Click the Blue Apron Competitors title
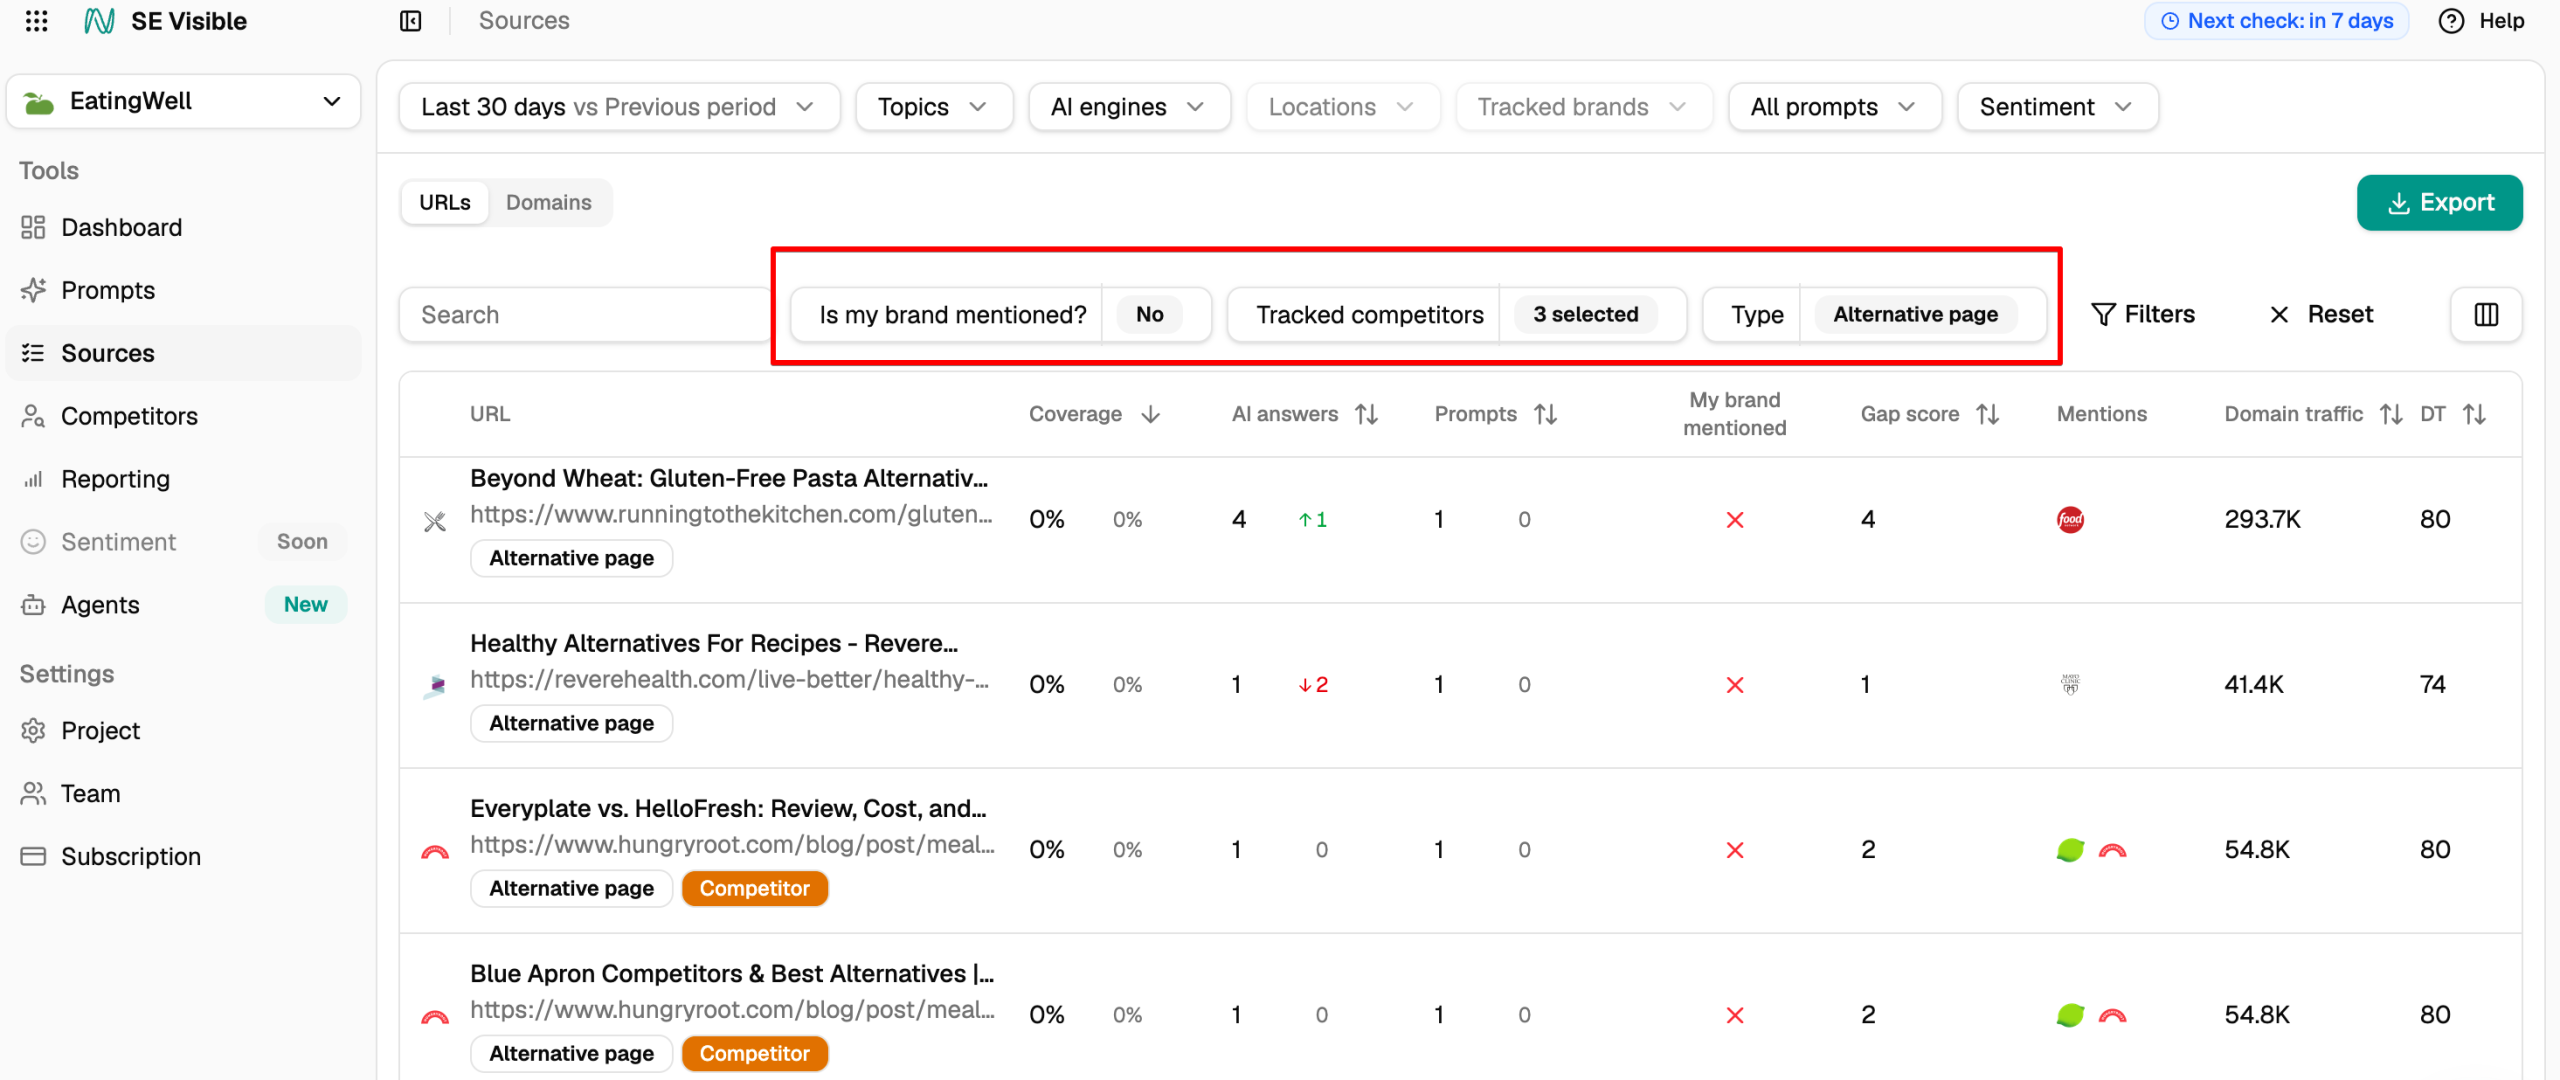Screen dimensions: 2560x1080 [732, 973]
